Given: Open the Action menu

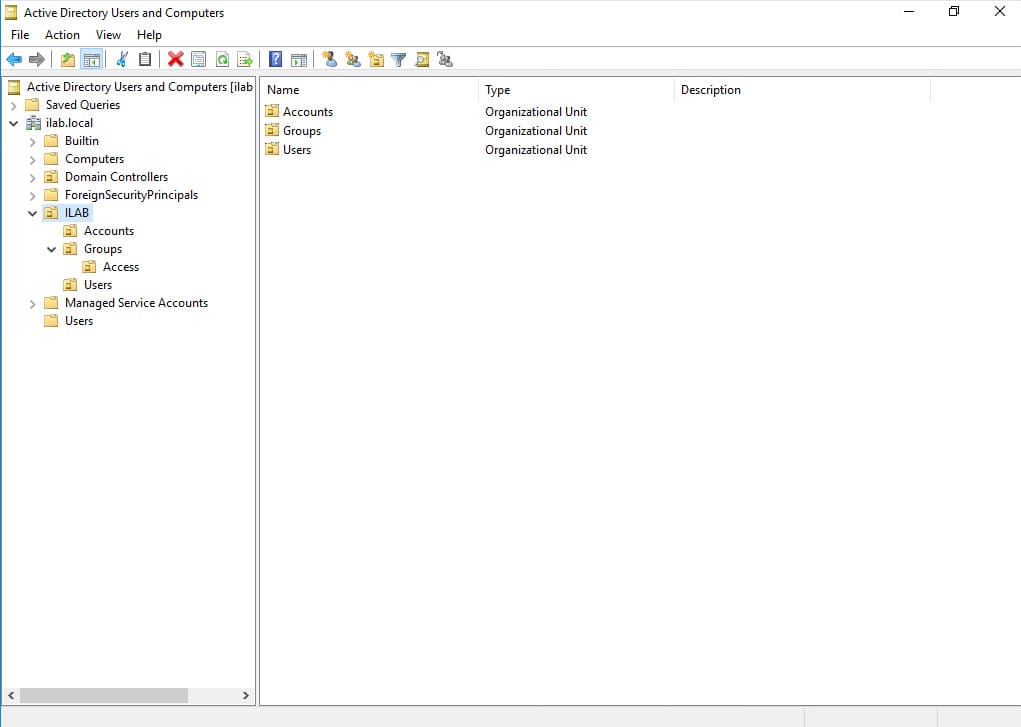Looking at the screenshot, I should tap(62, 35).
